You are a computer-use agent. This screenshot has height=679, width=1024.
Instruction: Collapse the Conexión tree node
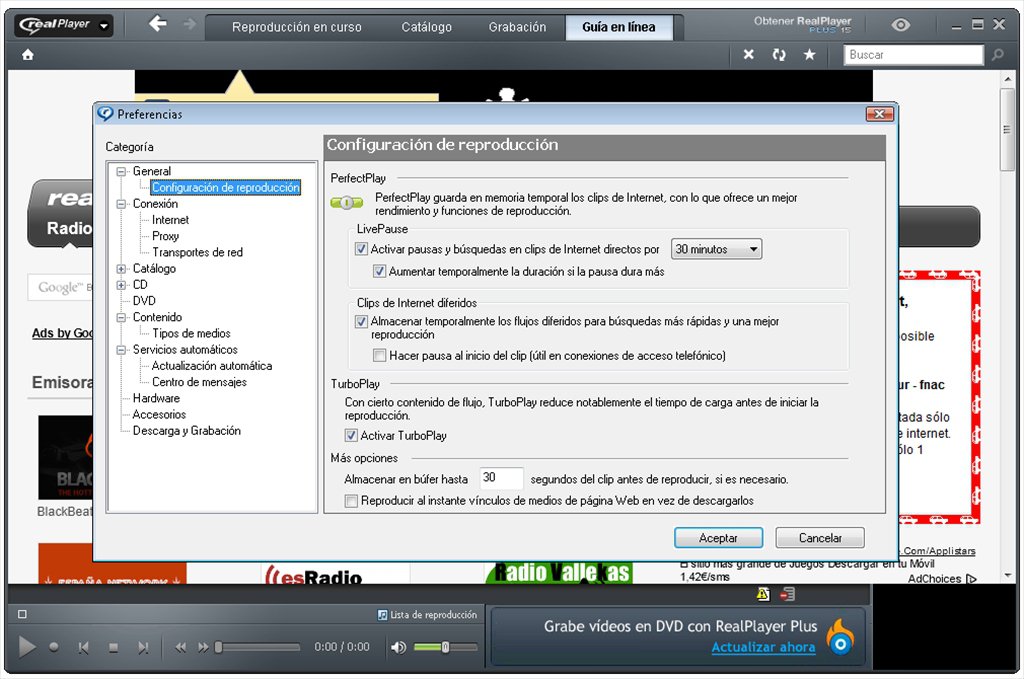tap(121, 204)
